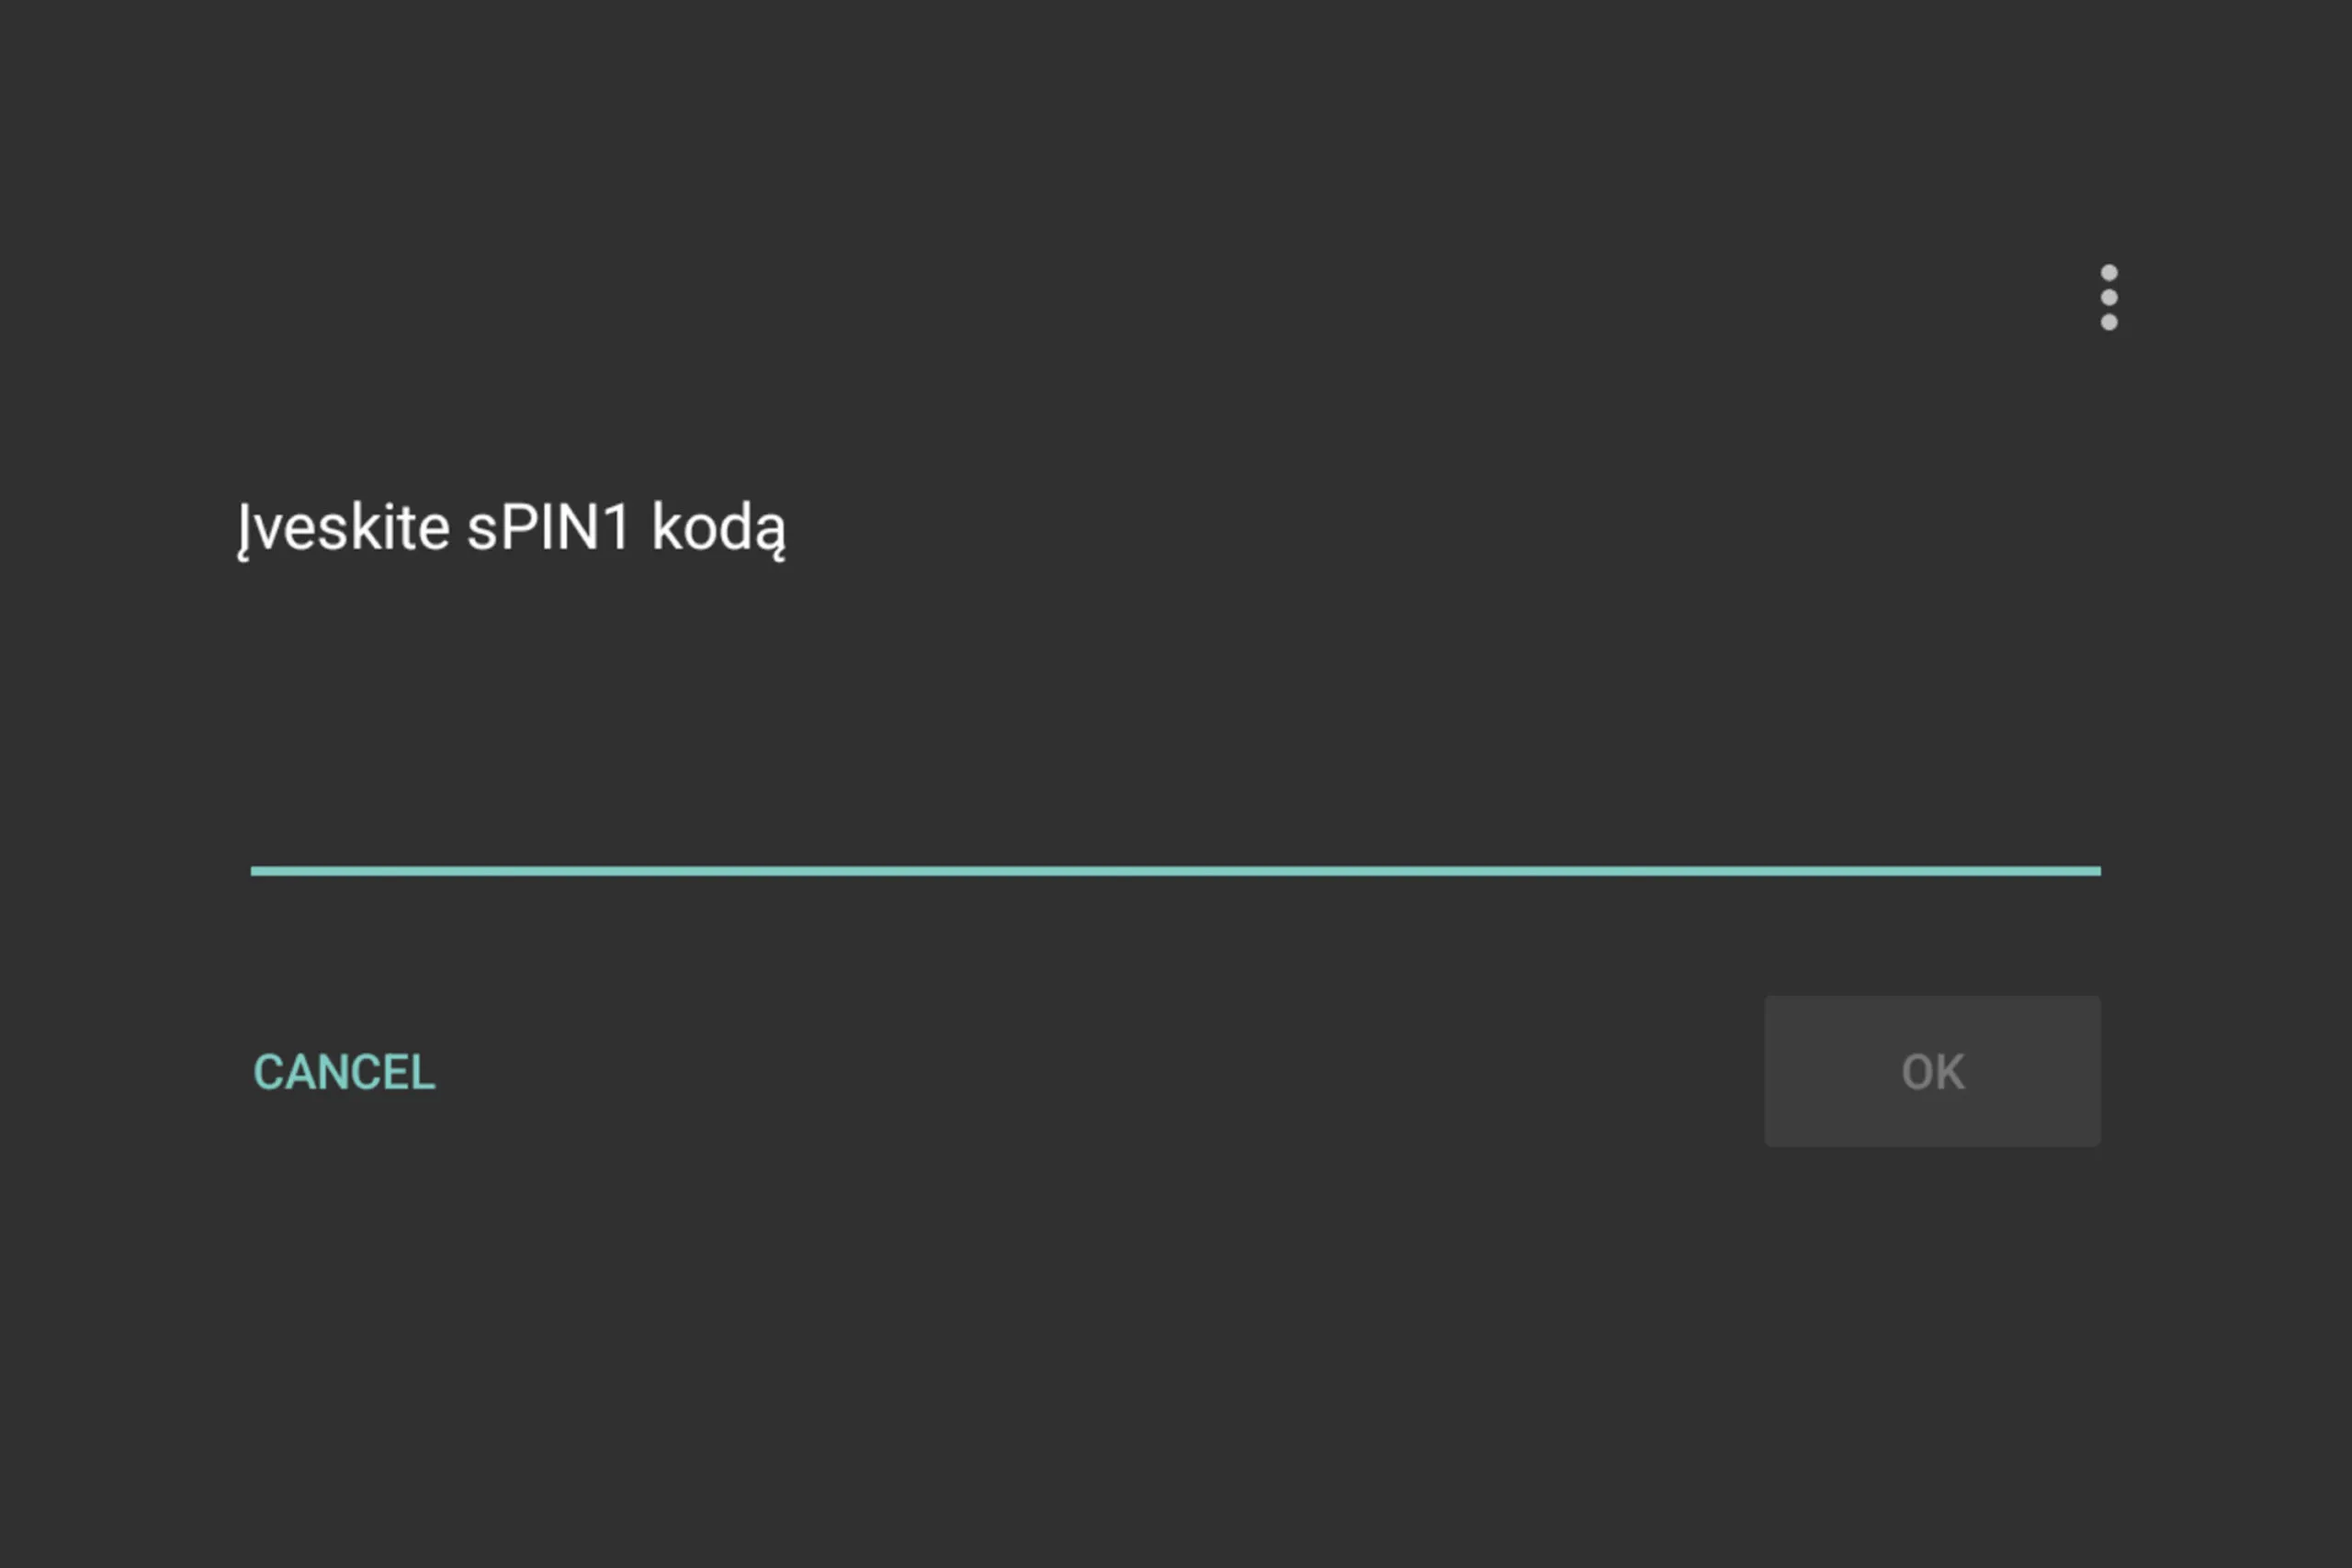This screenshot has height=1568, width=2352.
Task: Choose CANCEL to abort PIN entry
Action: point(344,1072)
